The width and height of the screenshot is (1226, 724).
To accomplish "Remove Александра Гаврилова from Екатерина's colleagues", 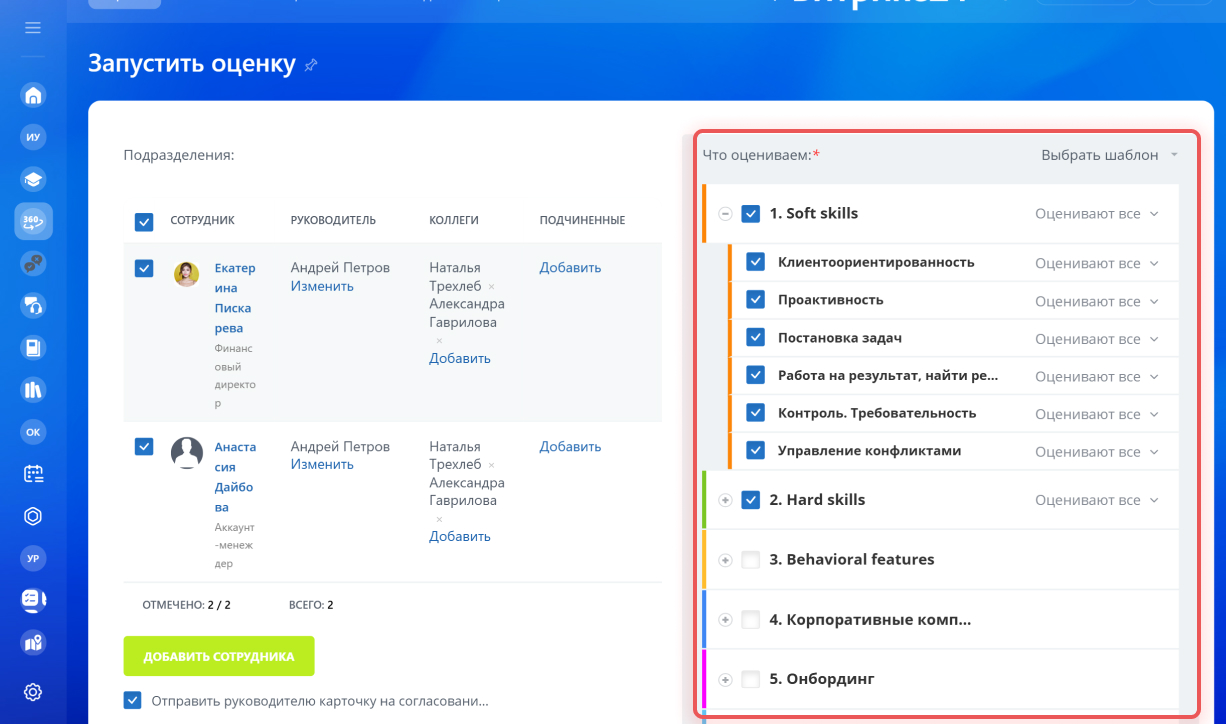I will coord(438,340).
